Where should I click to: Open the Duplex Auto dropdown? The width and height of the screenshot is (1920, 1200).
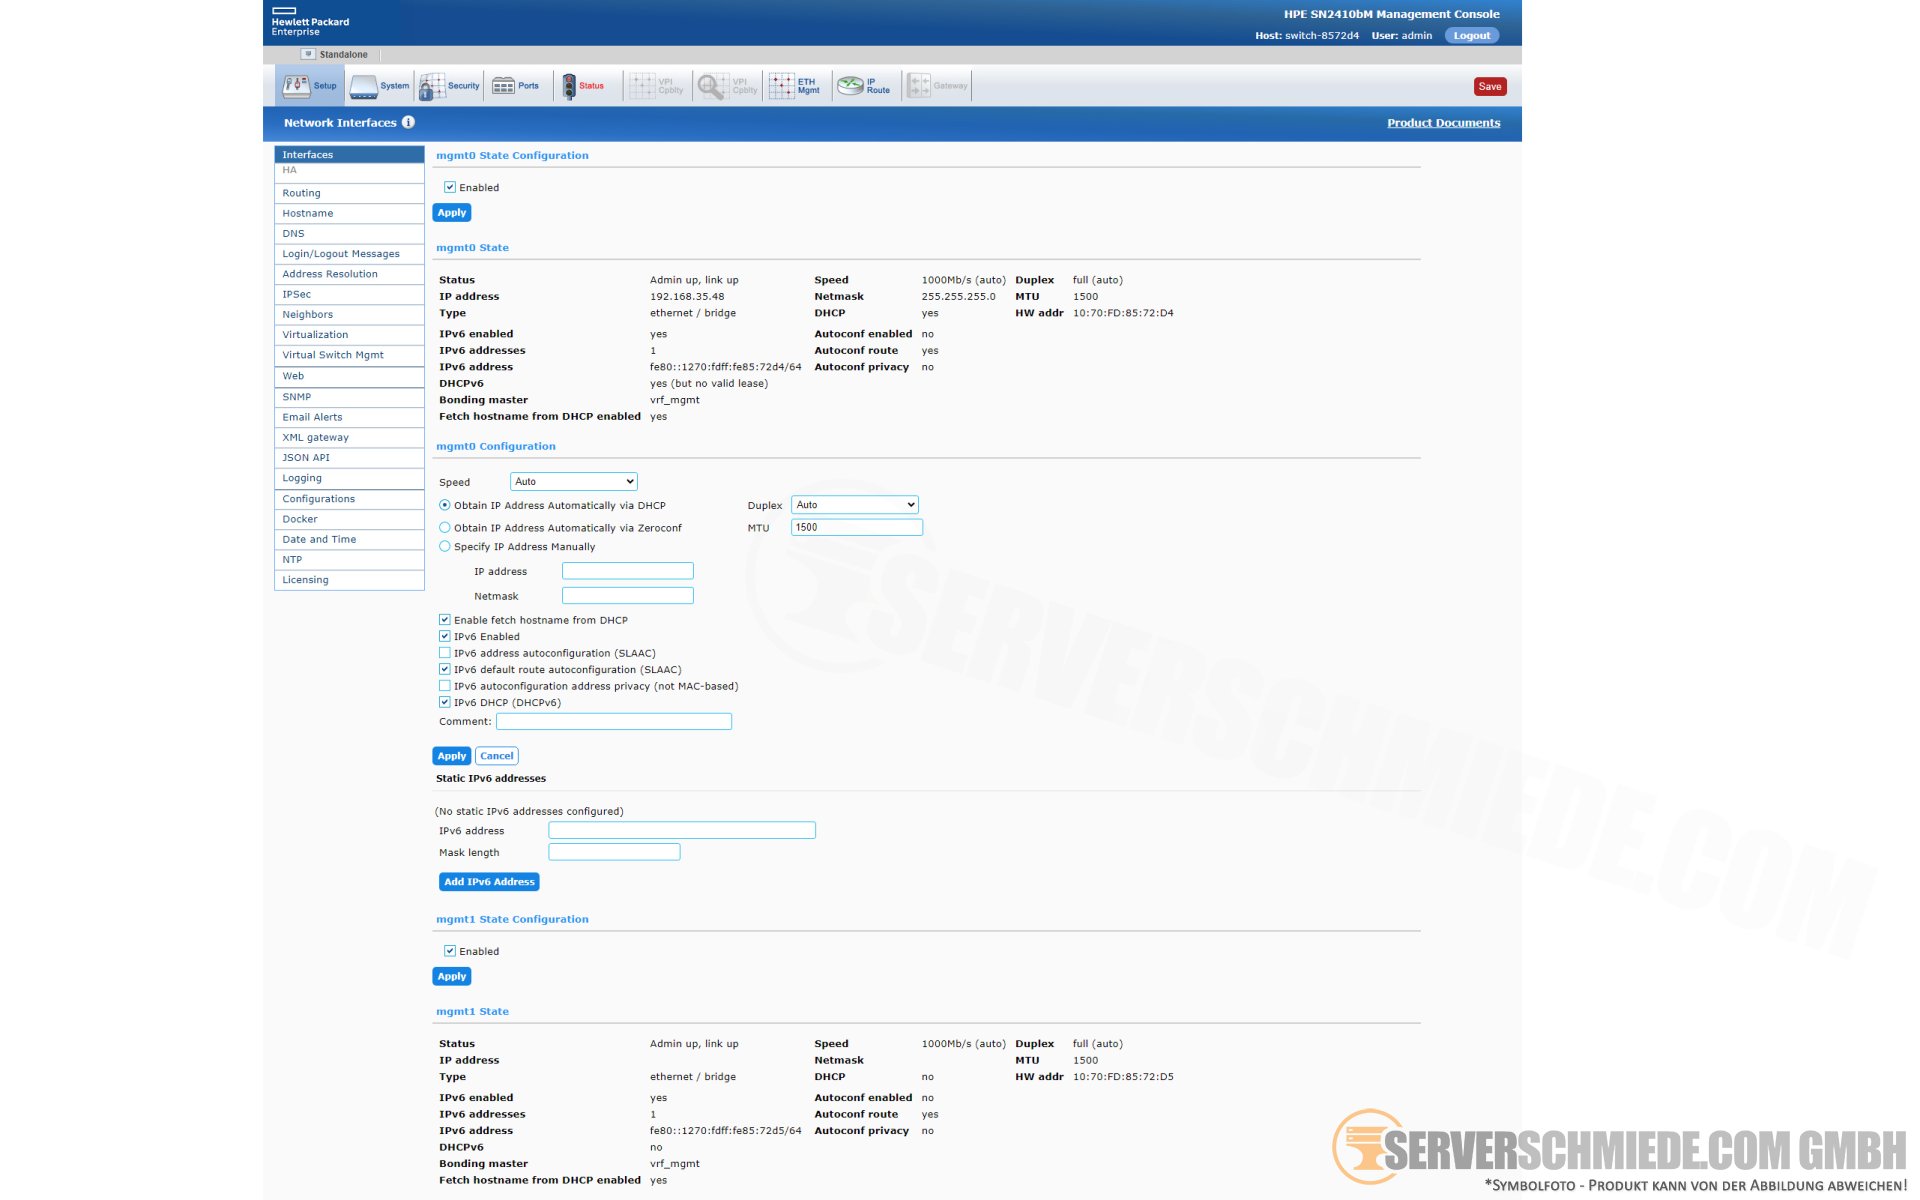coord(854,505)
